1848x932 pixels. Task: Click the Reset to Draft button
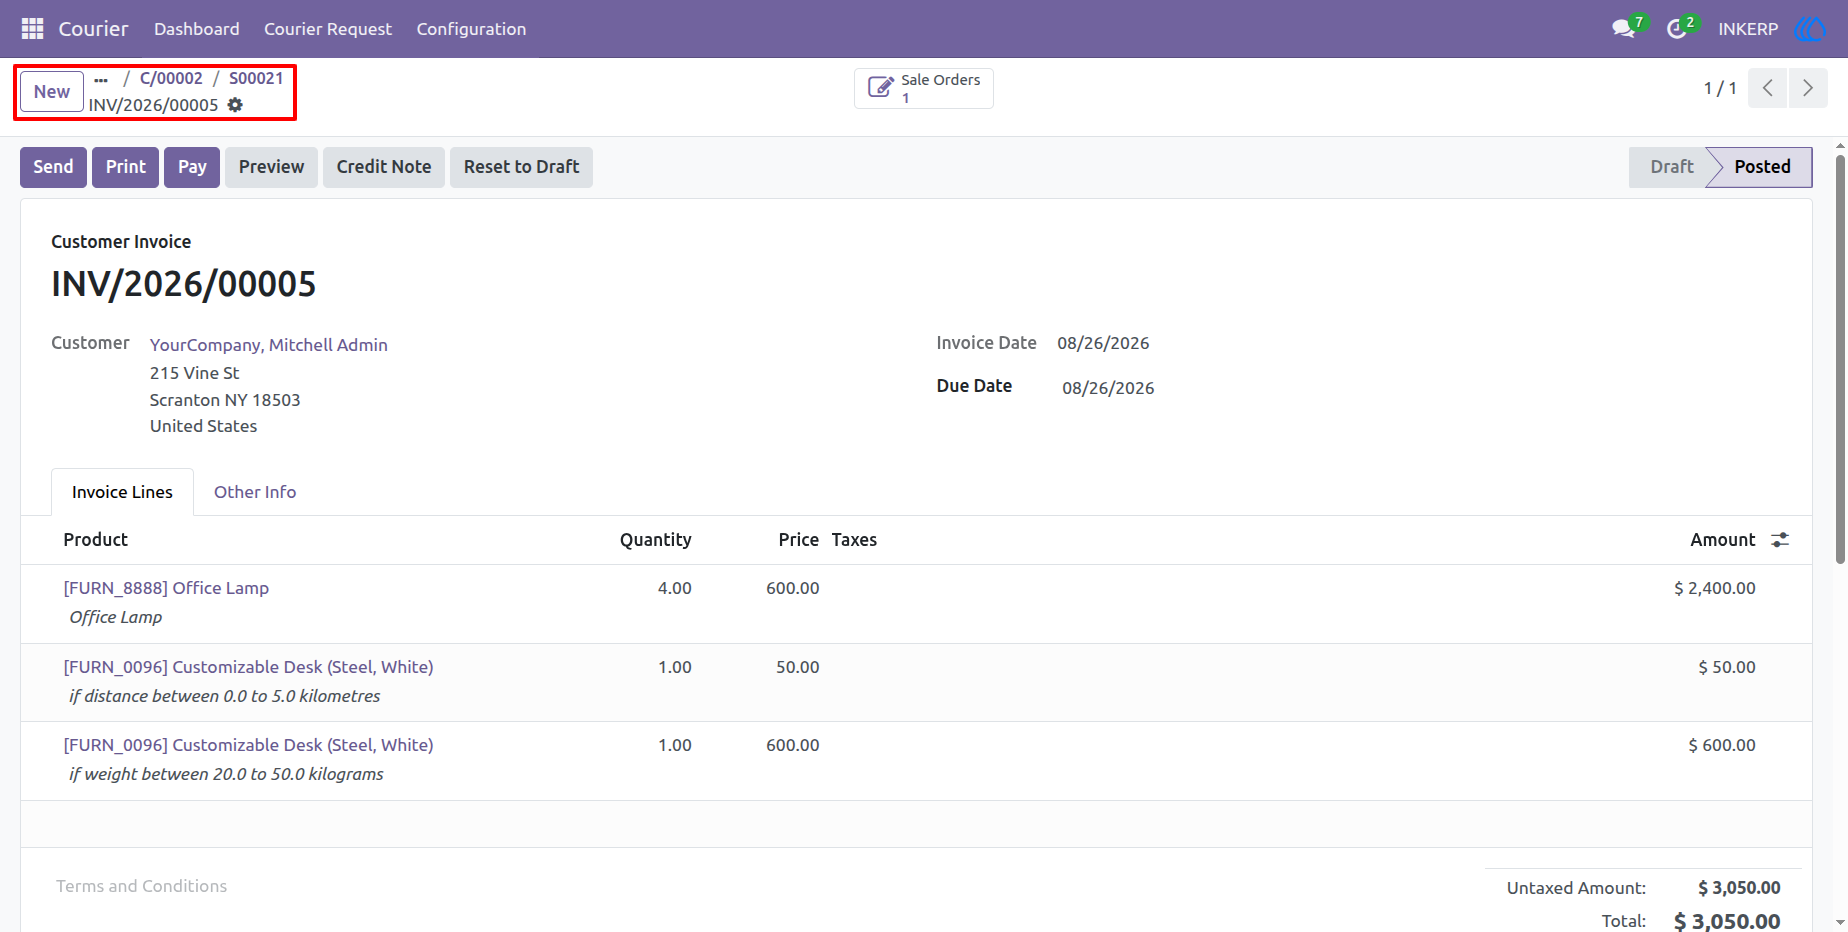click(x=521, y=167)
